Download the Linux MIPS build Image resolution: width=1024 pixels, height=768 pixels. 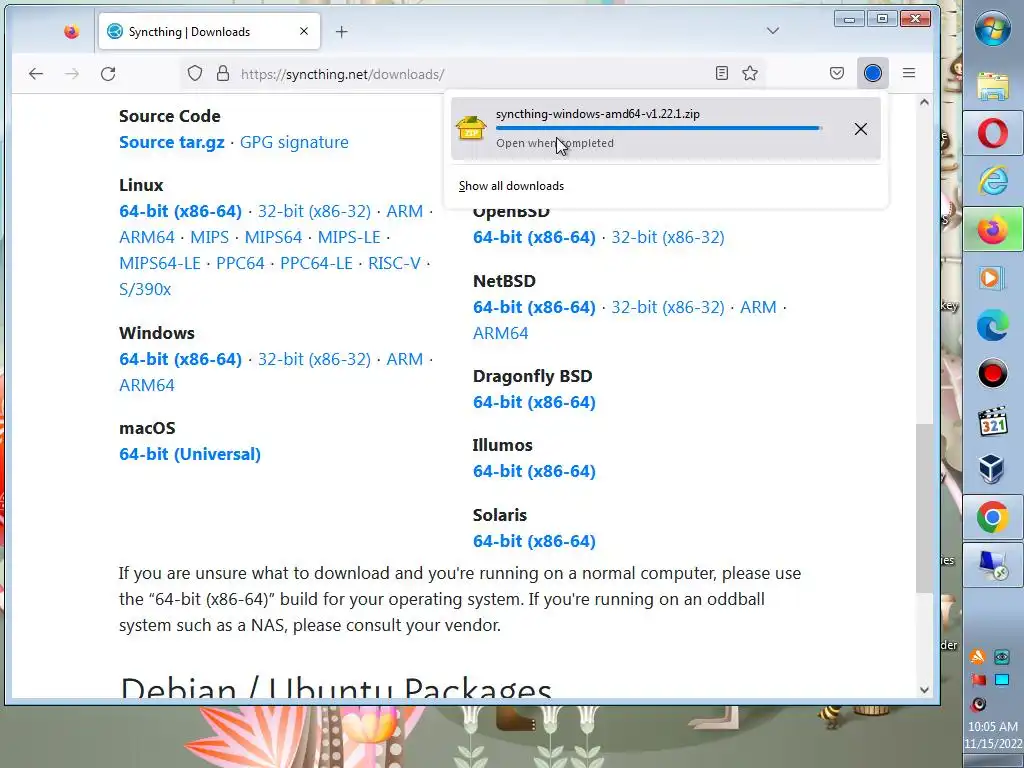(x=210, y=237)
